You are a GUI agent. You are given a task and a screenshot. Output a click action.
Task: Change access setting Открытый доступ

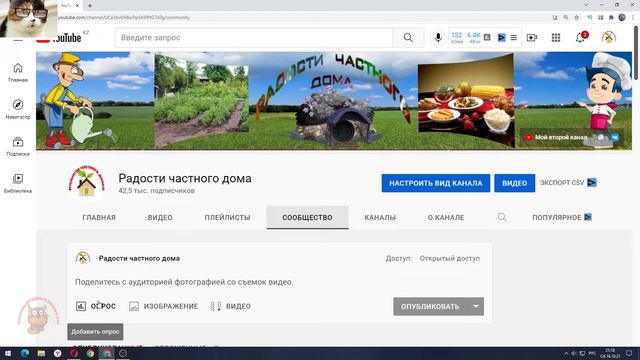click(x=450, y=258)
